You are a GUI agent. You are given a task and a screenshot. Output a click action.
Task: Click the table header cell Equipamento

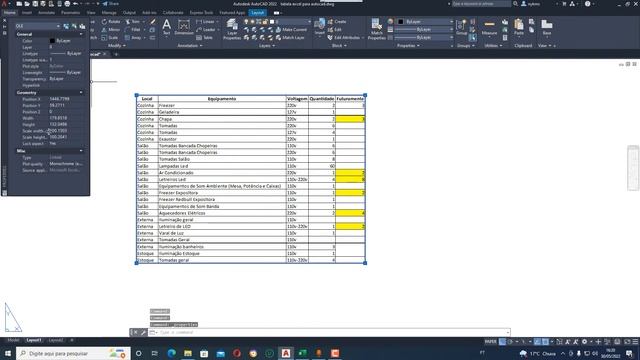222,99
